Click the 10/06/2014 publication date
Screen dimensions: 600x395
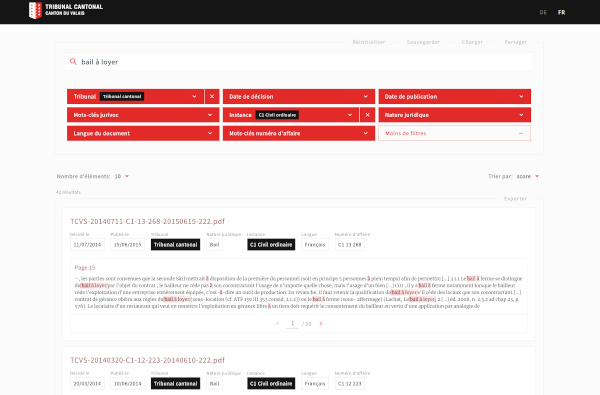(127, 384)
